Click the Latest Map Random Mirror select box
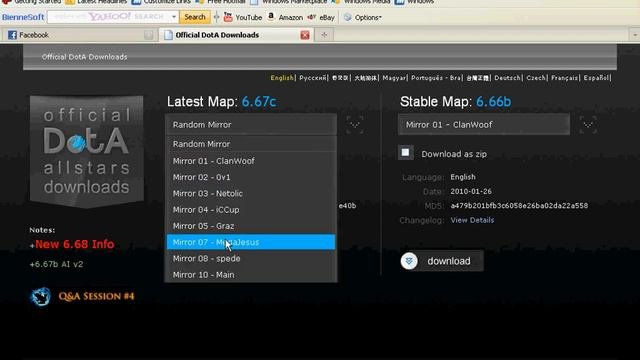 pyautogui.click(x=251, y=124)
